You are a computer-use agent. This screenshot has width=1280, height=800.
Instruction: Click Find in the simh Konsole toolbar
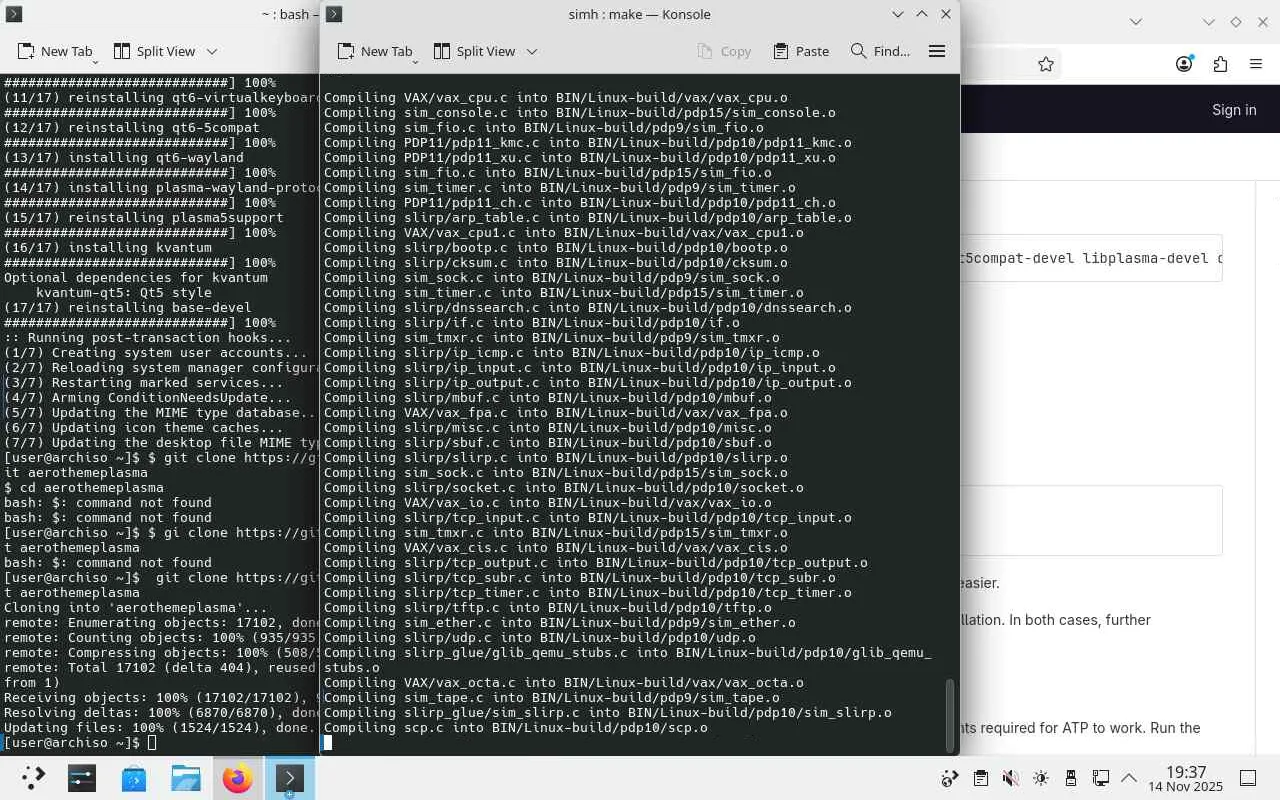pyautogui.click(x=880, y=51)
